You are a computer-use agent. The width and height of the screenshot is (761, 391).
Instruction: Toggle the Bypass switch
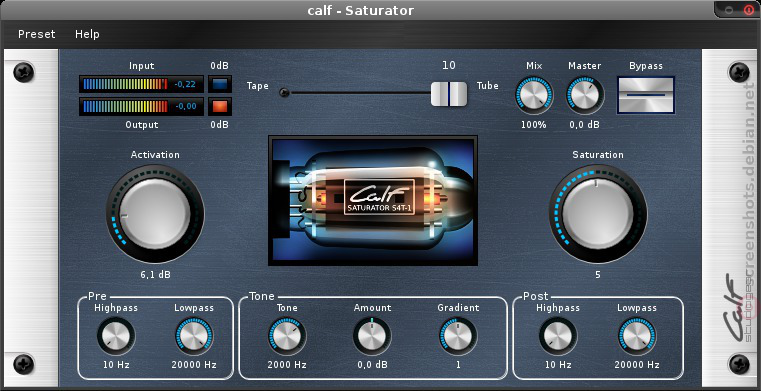pyautogui.click(x=645, y=95)
